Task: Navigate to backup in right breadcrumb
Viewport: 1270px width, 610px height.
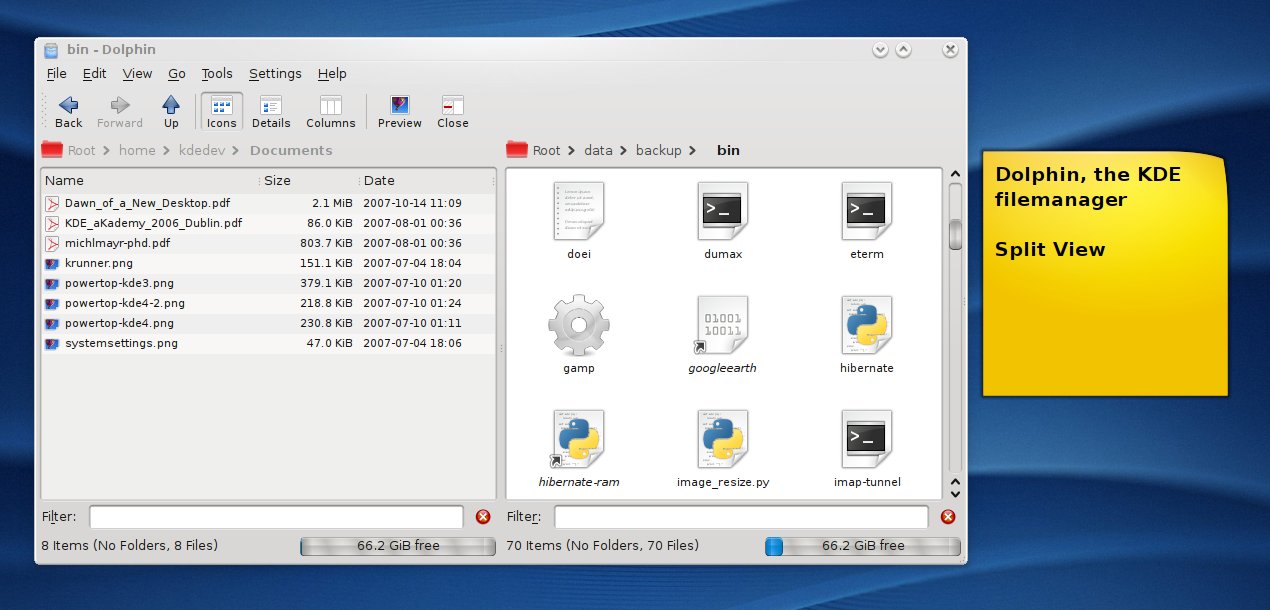Action: 658,151
